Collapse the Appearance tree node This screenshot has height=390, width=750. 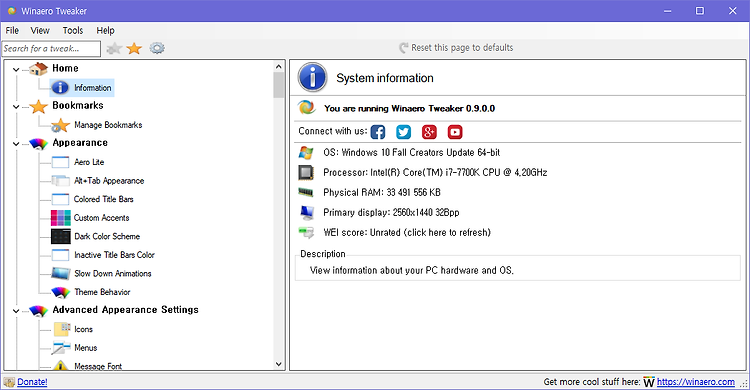[x=16, y=144]
